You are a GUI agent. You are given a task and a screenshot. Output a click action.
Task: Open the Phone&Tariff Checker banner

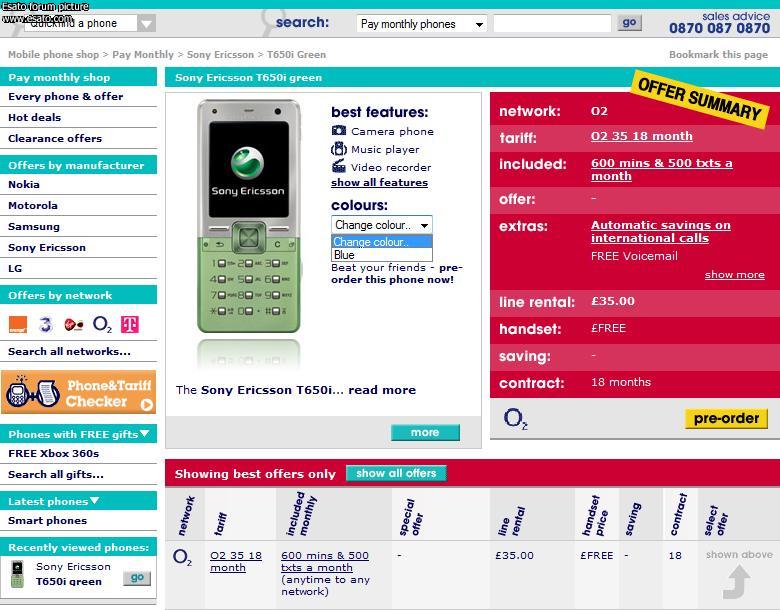(x=79, y=392)
